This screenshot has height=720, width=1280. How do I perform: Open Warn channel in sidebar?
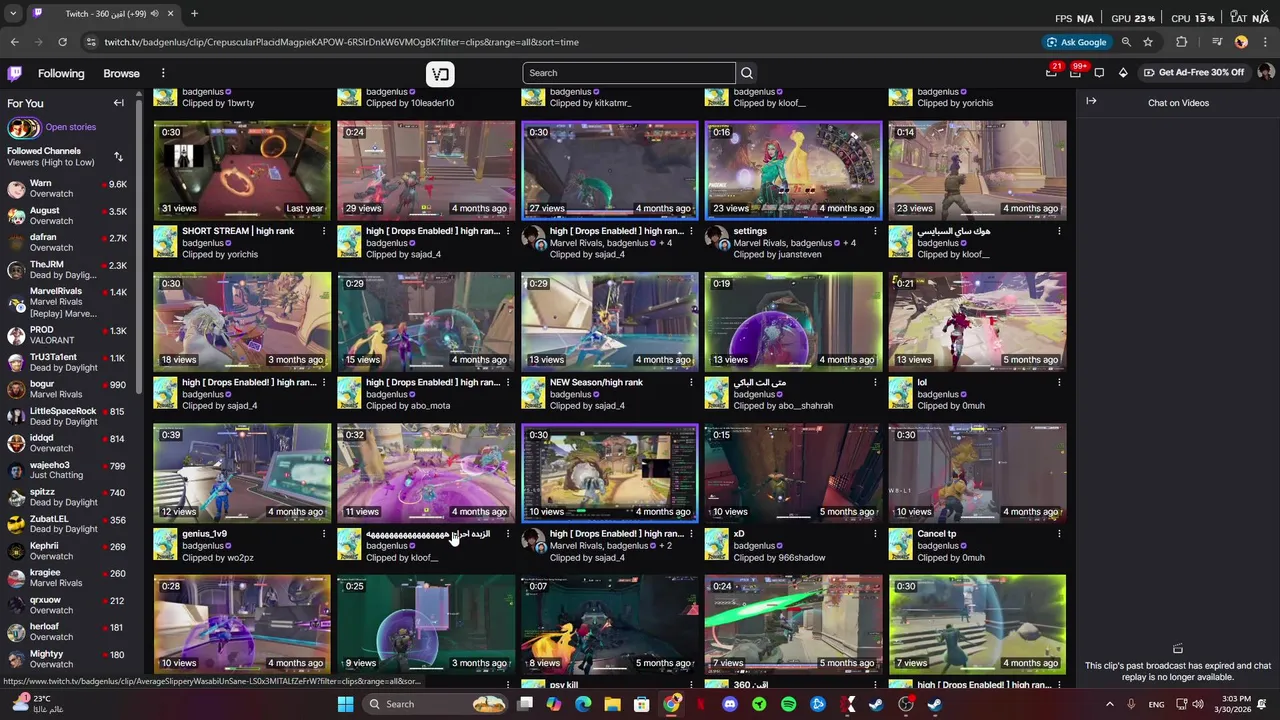[x=68, y=188]
